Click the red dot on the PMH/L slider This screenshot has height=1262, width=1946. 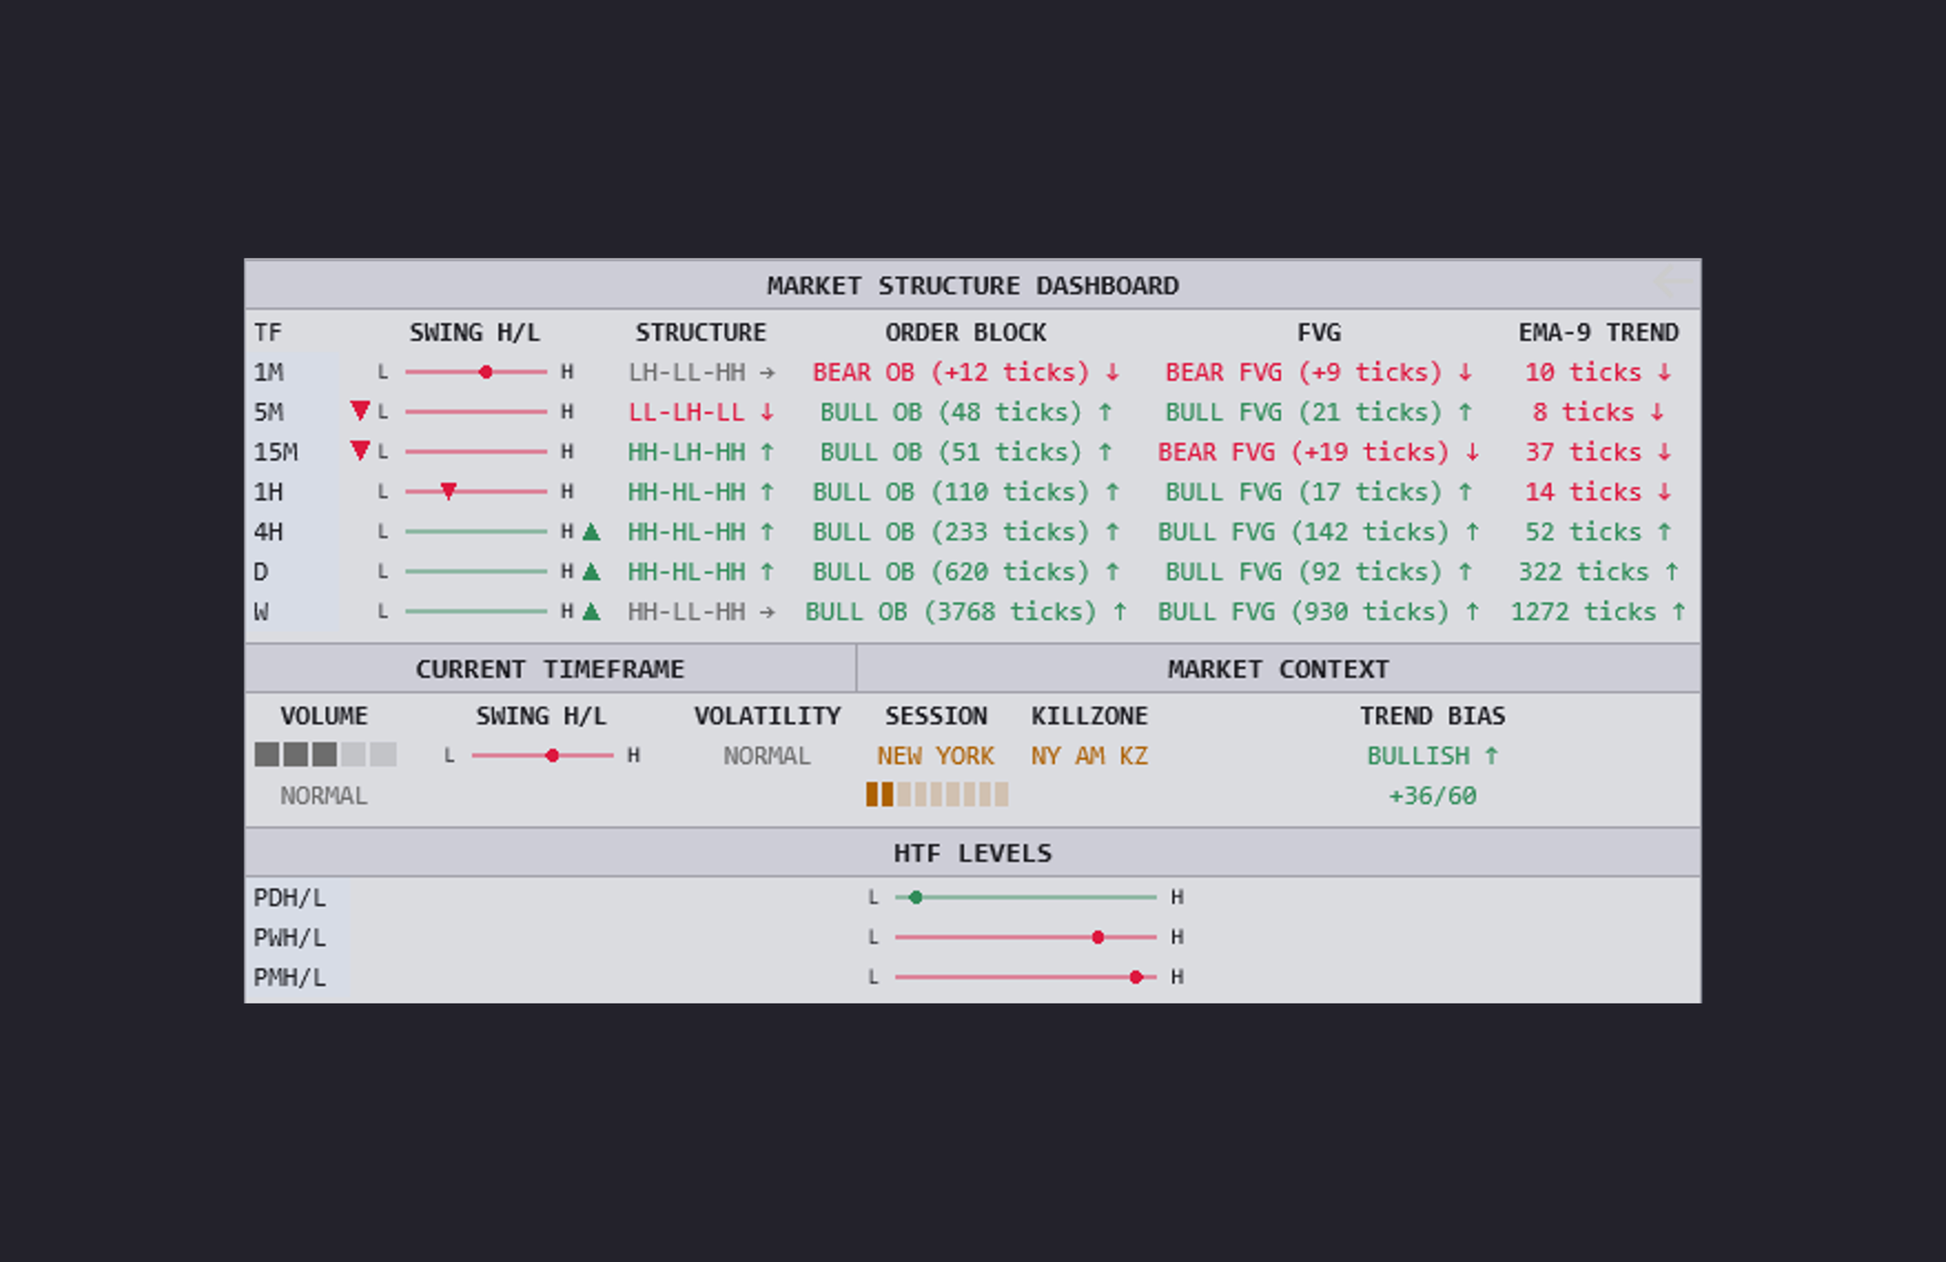click(1136, 977)
